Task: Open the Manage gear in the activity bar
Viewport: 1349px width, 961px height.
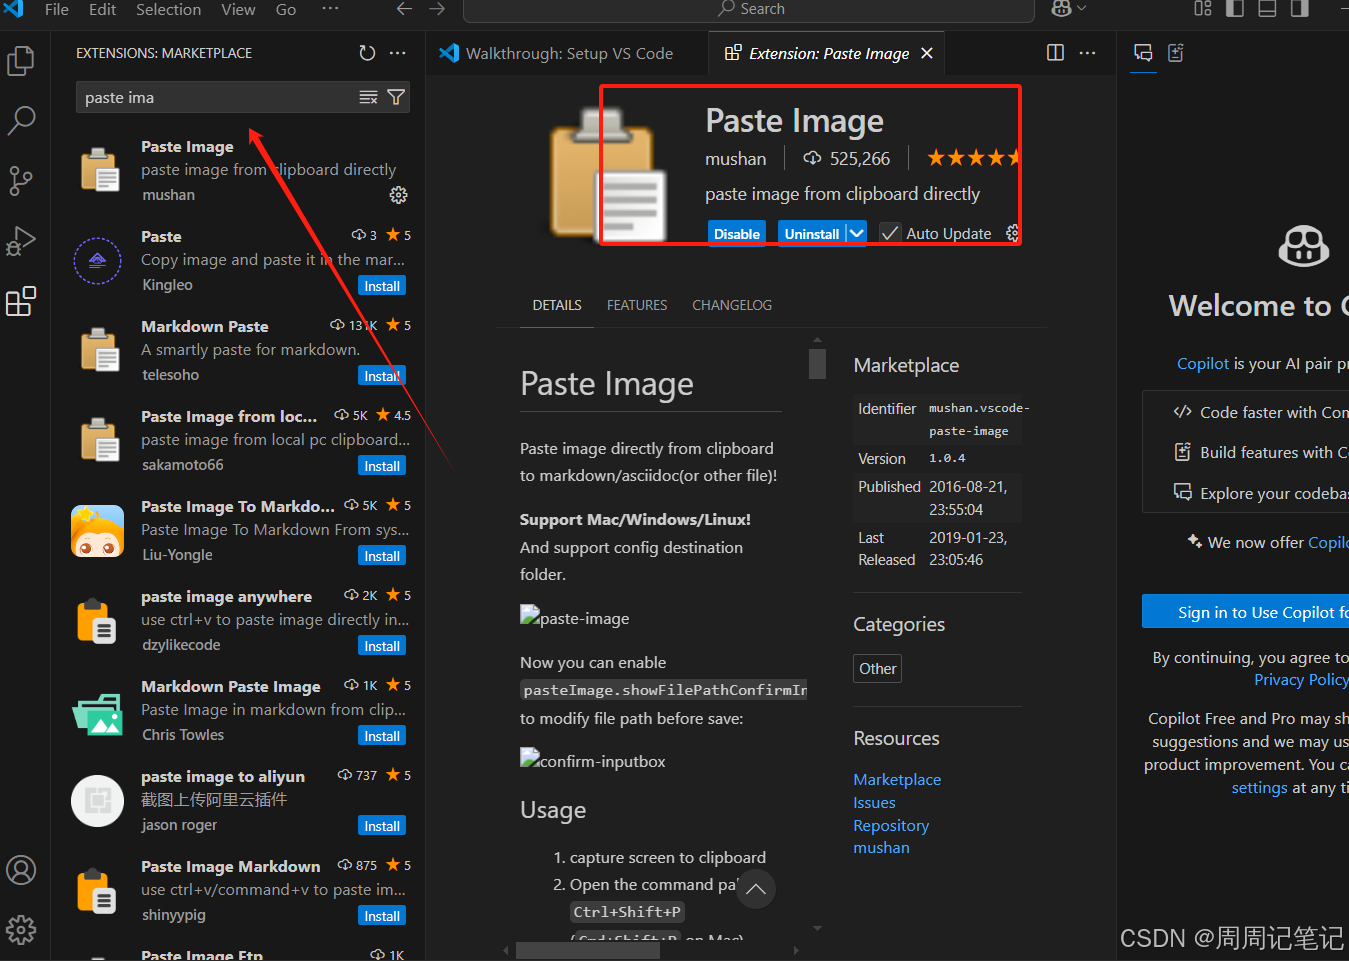Action: pyautogui.click(x=21, y=930)
